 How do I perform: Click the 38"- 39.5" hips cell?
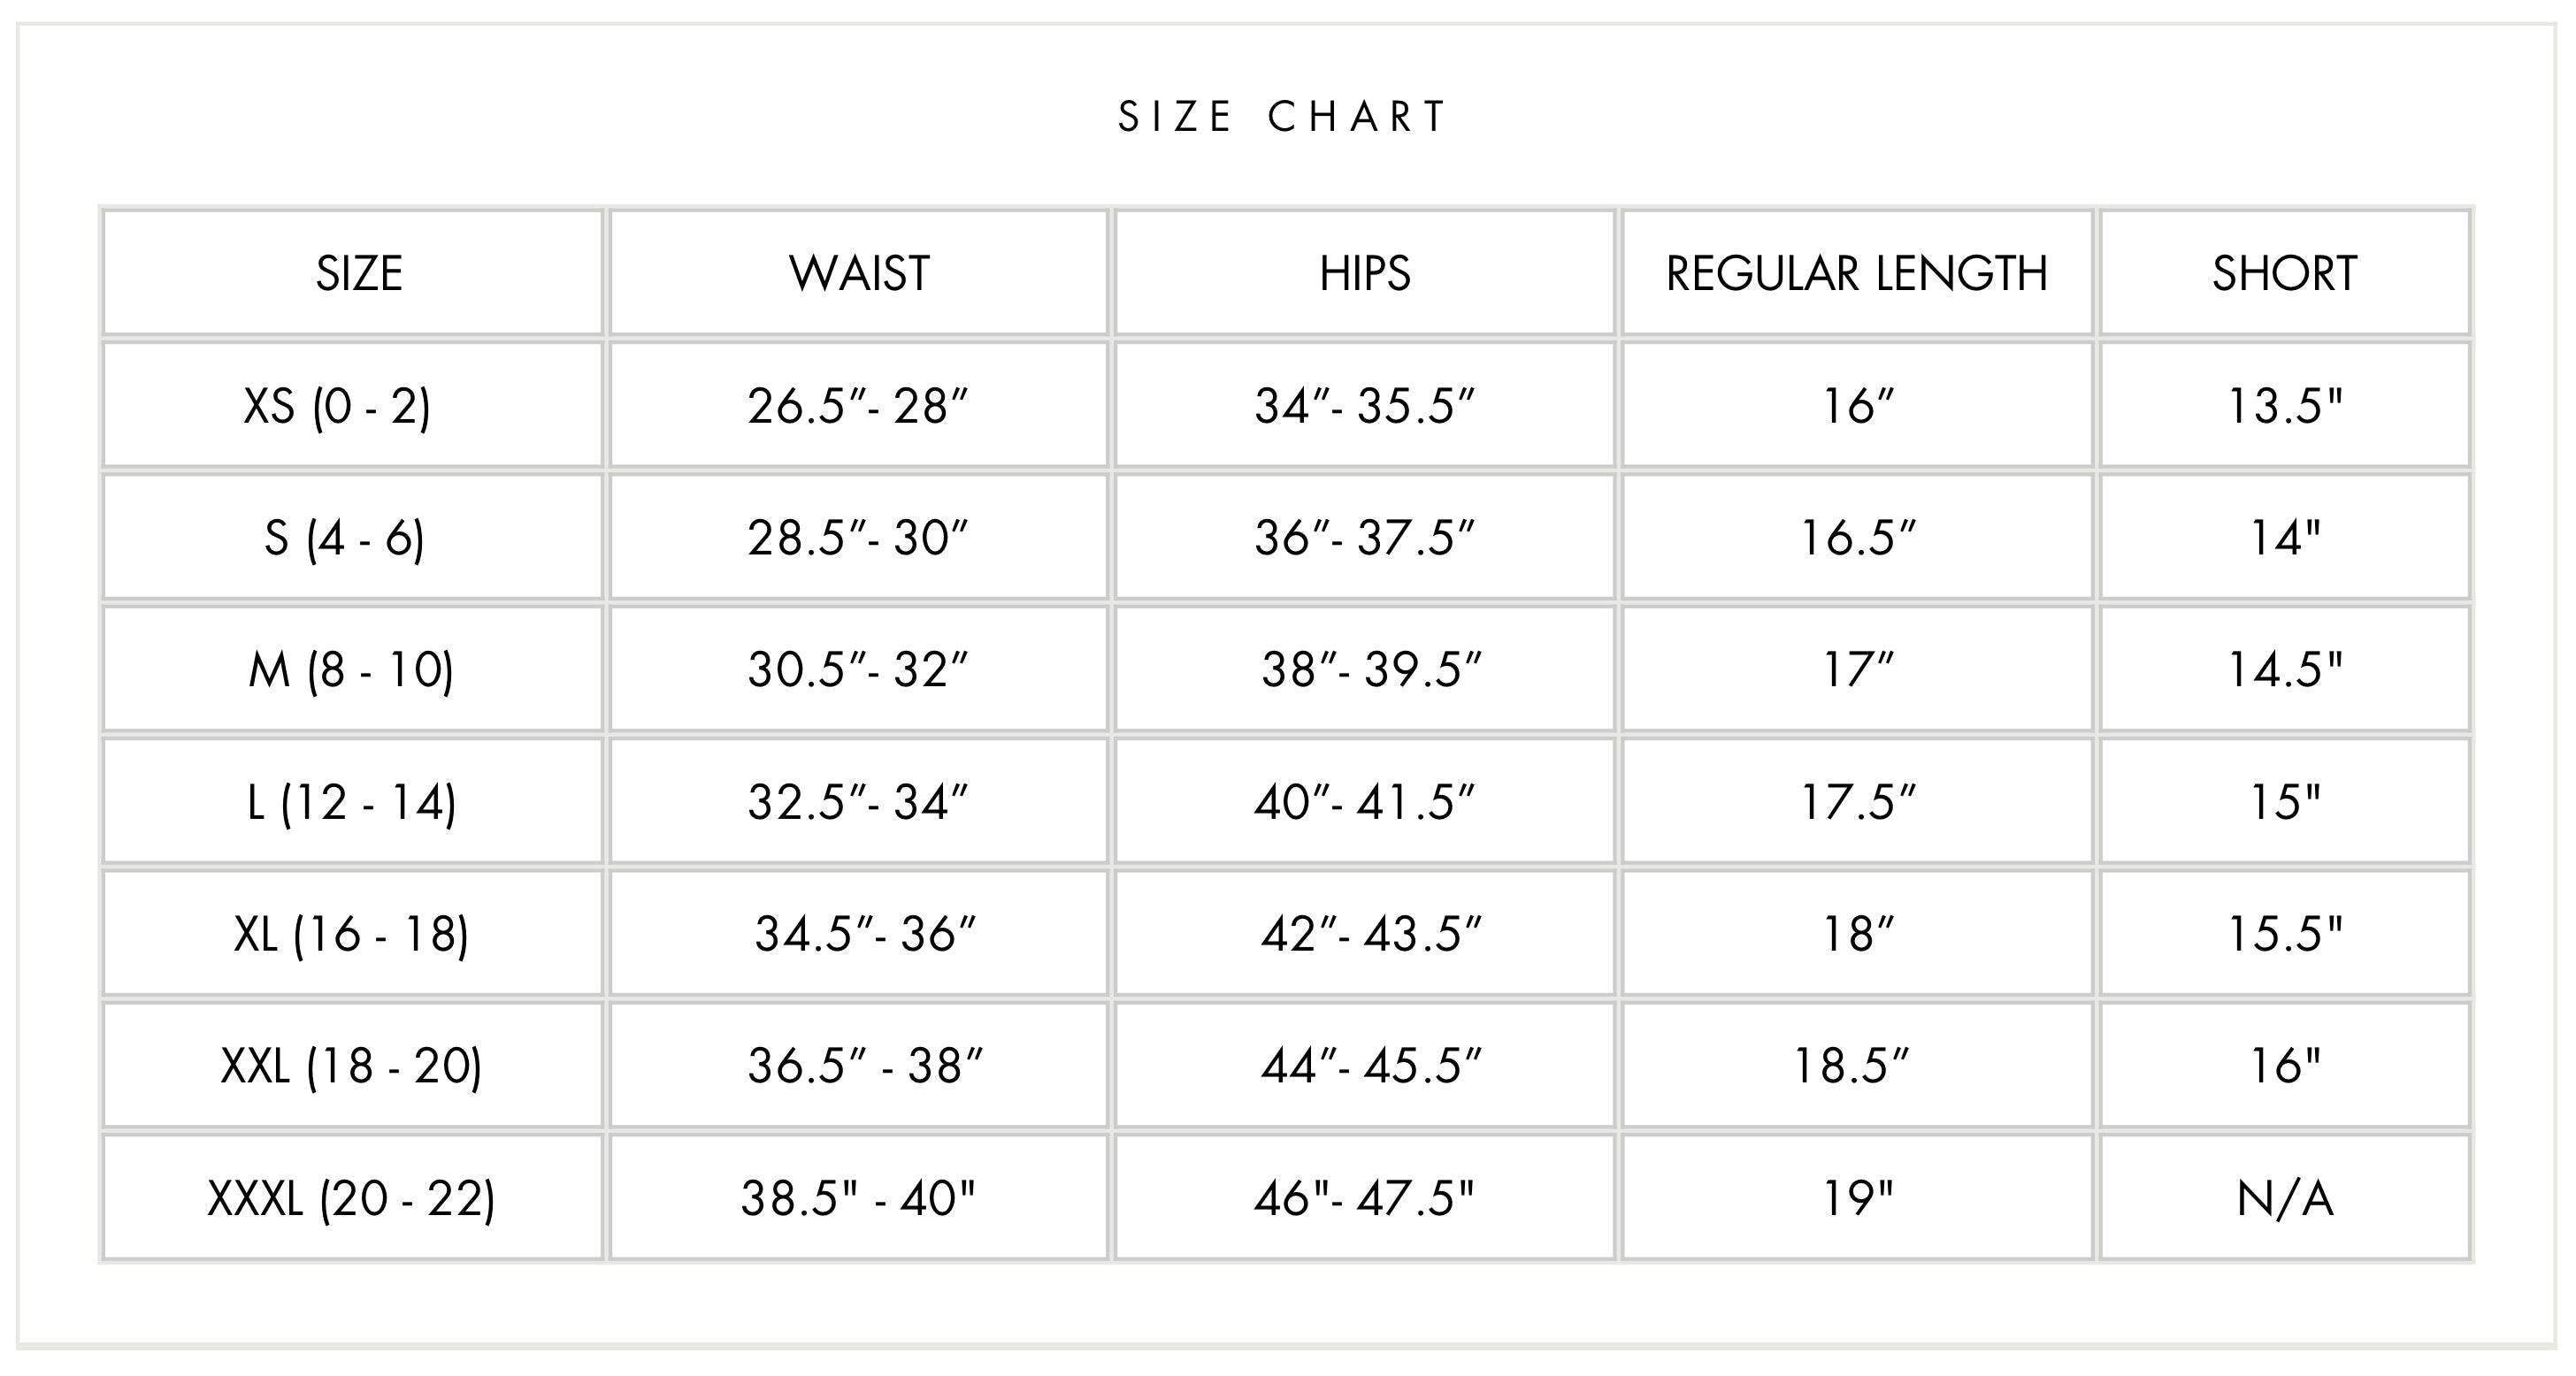(x=1365, y=669)
